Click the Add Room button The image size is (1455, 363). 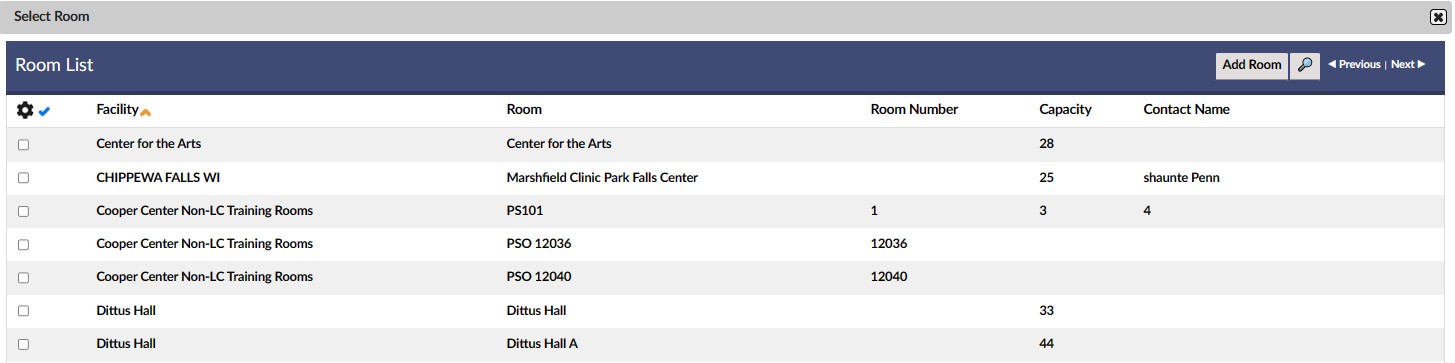coord(1252,65)
